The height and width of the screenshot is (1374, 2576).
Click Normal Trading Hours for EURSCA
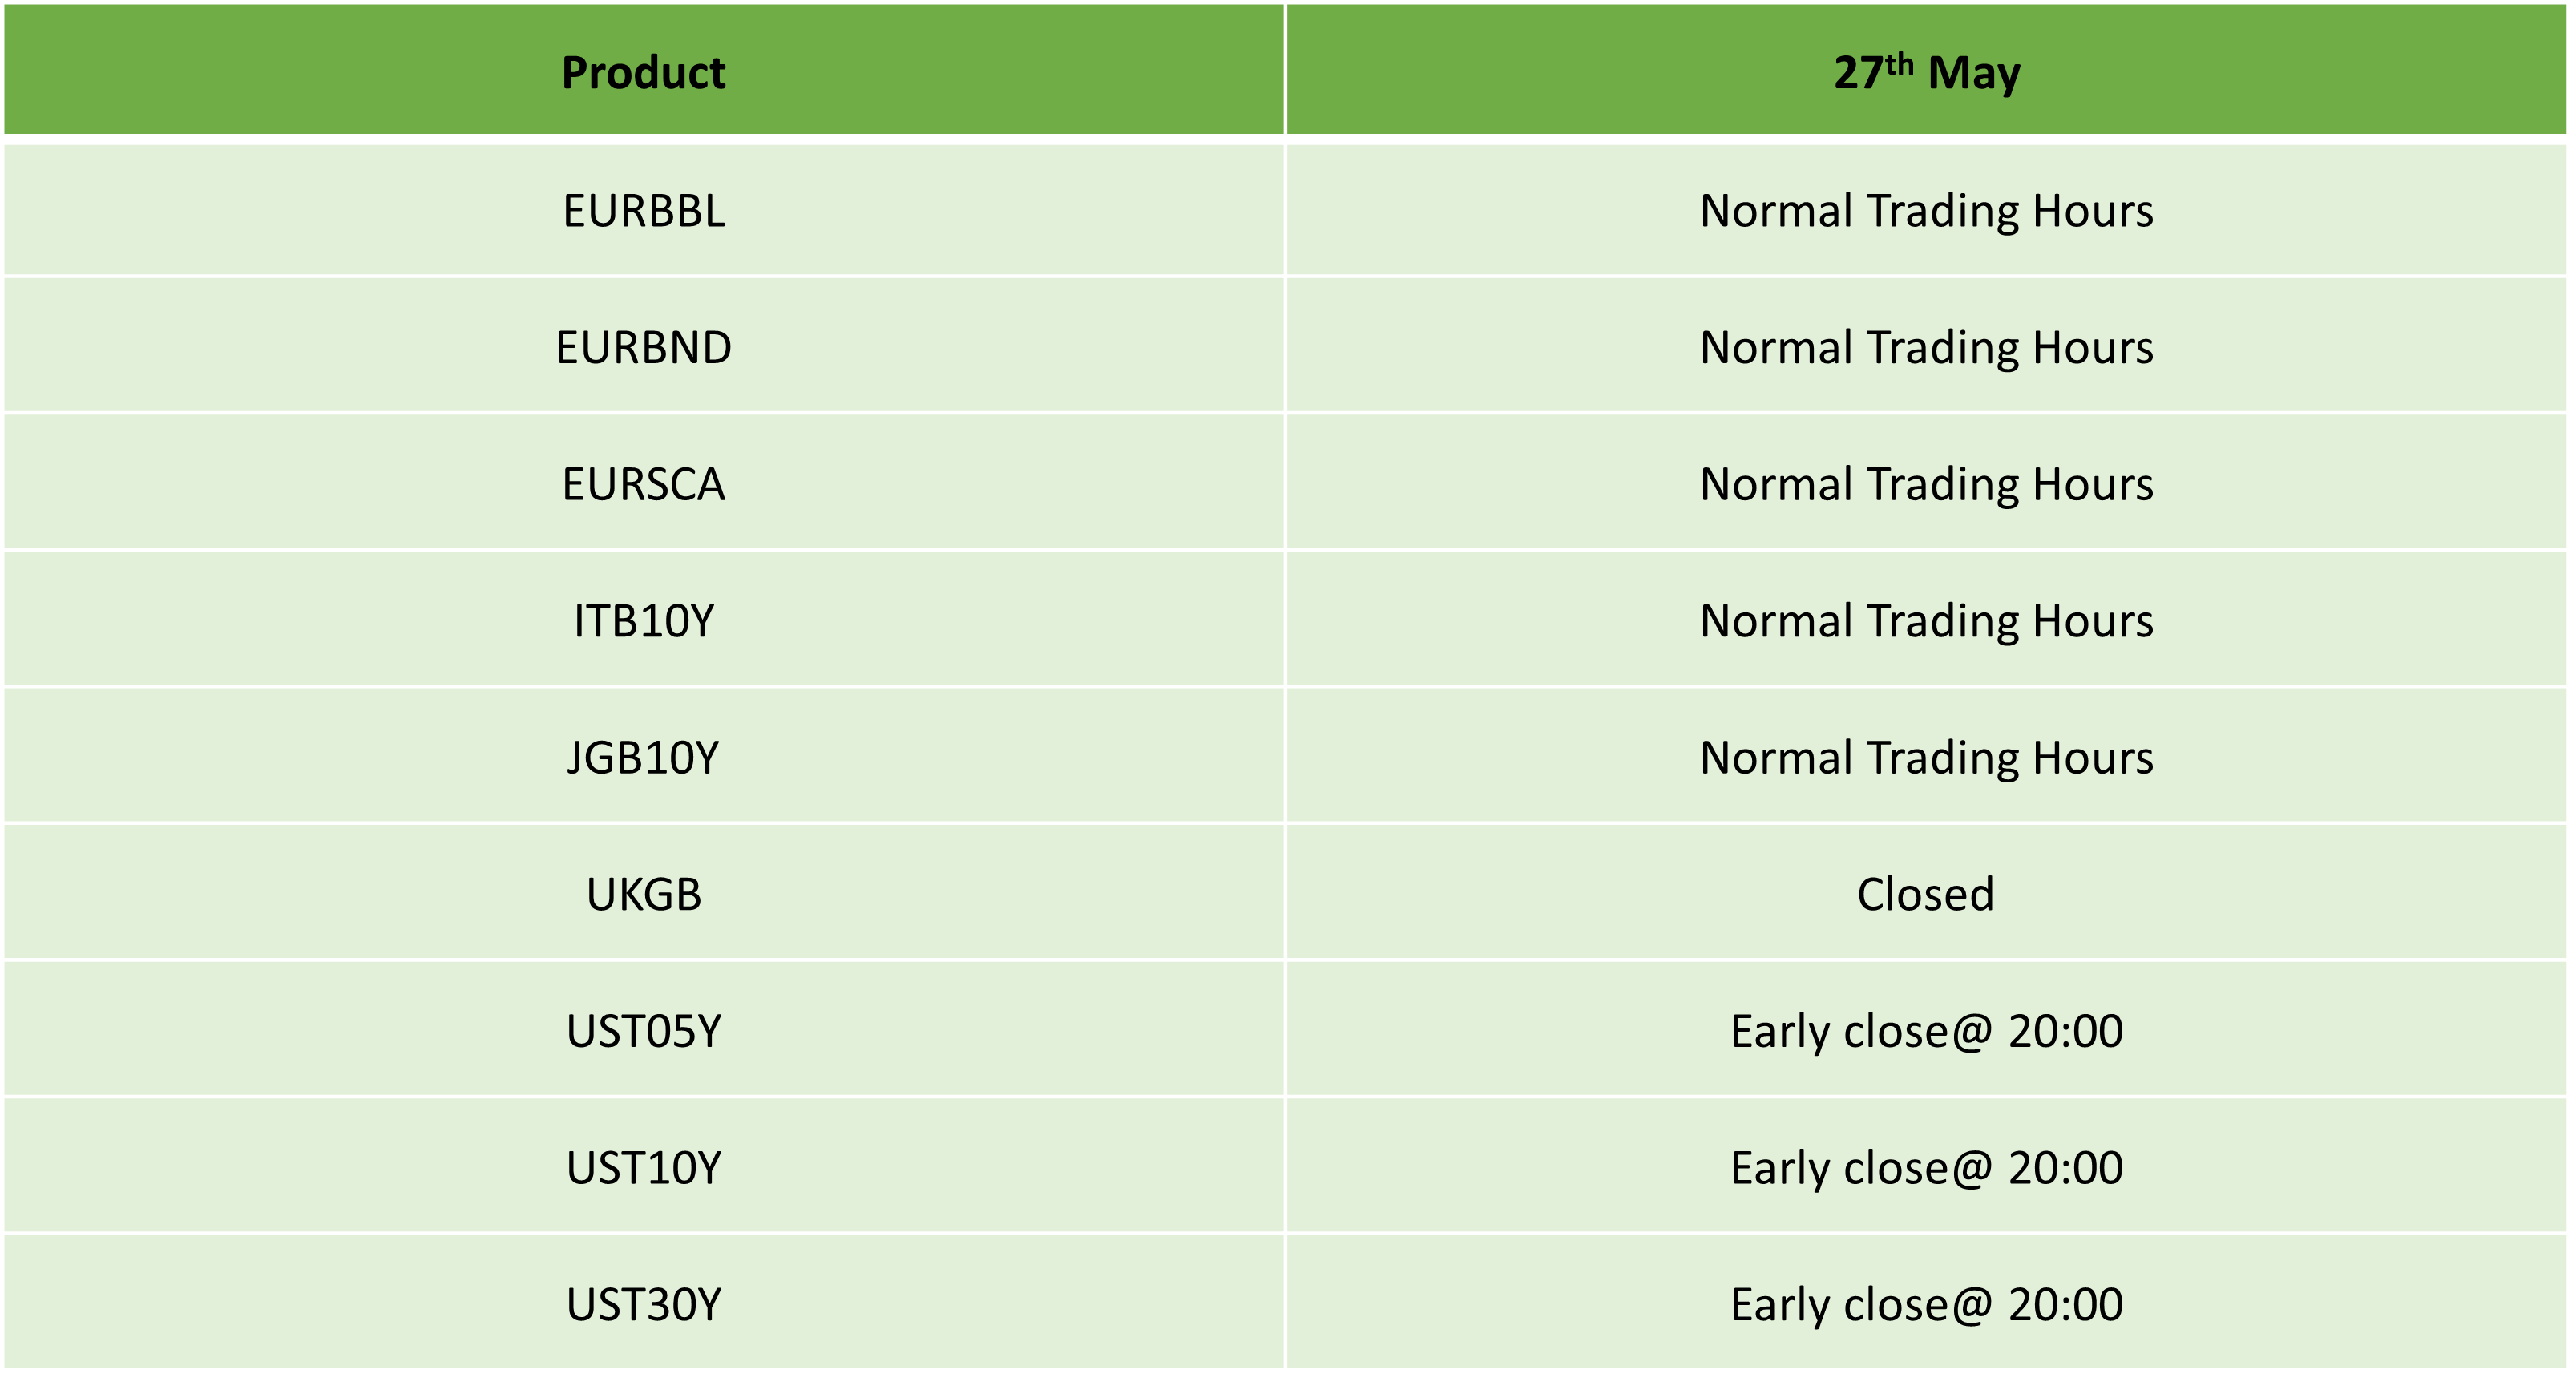click(1926, 484)
